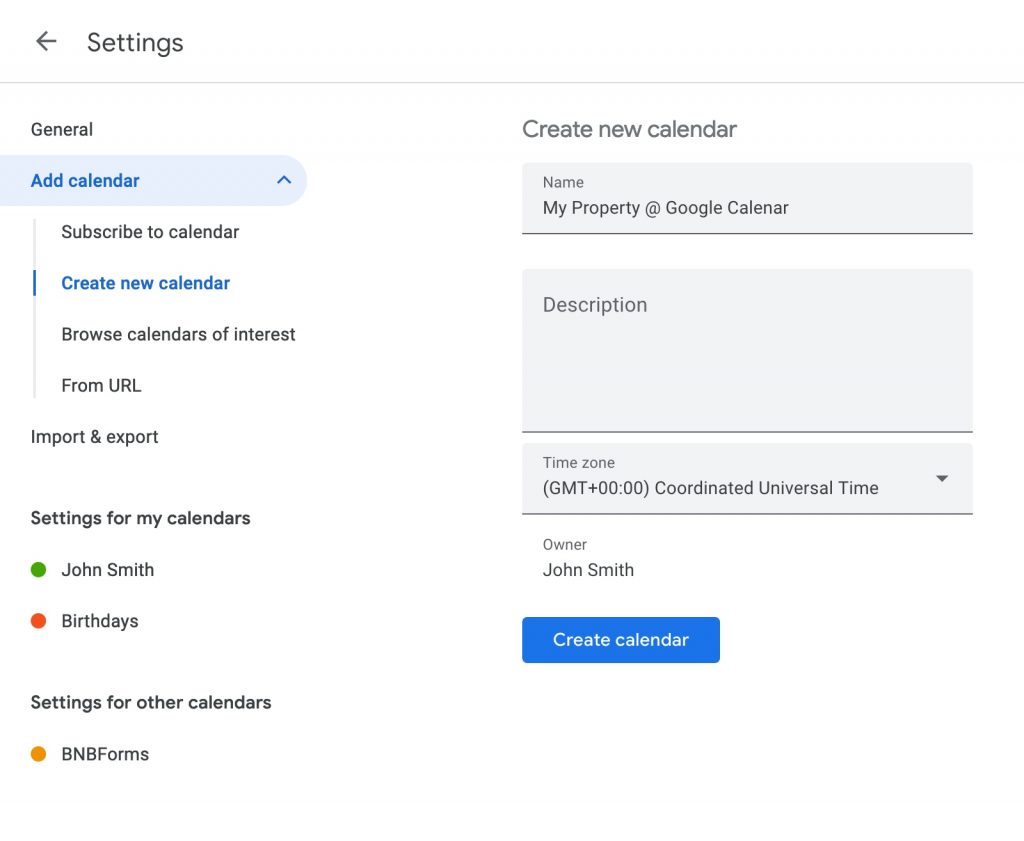Choose the From URL option
Screen dimensions: 1024x841
(101, 385)
